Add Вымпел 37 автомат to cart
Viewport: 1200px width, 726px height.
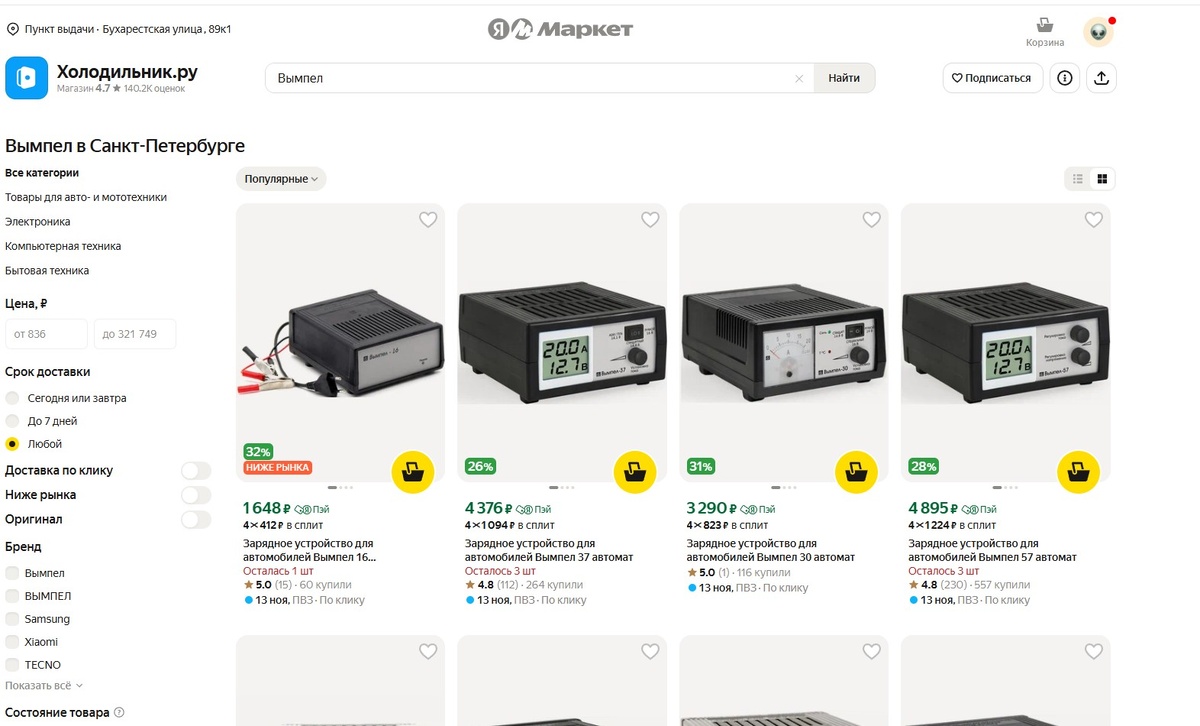click(634, 473)
